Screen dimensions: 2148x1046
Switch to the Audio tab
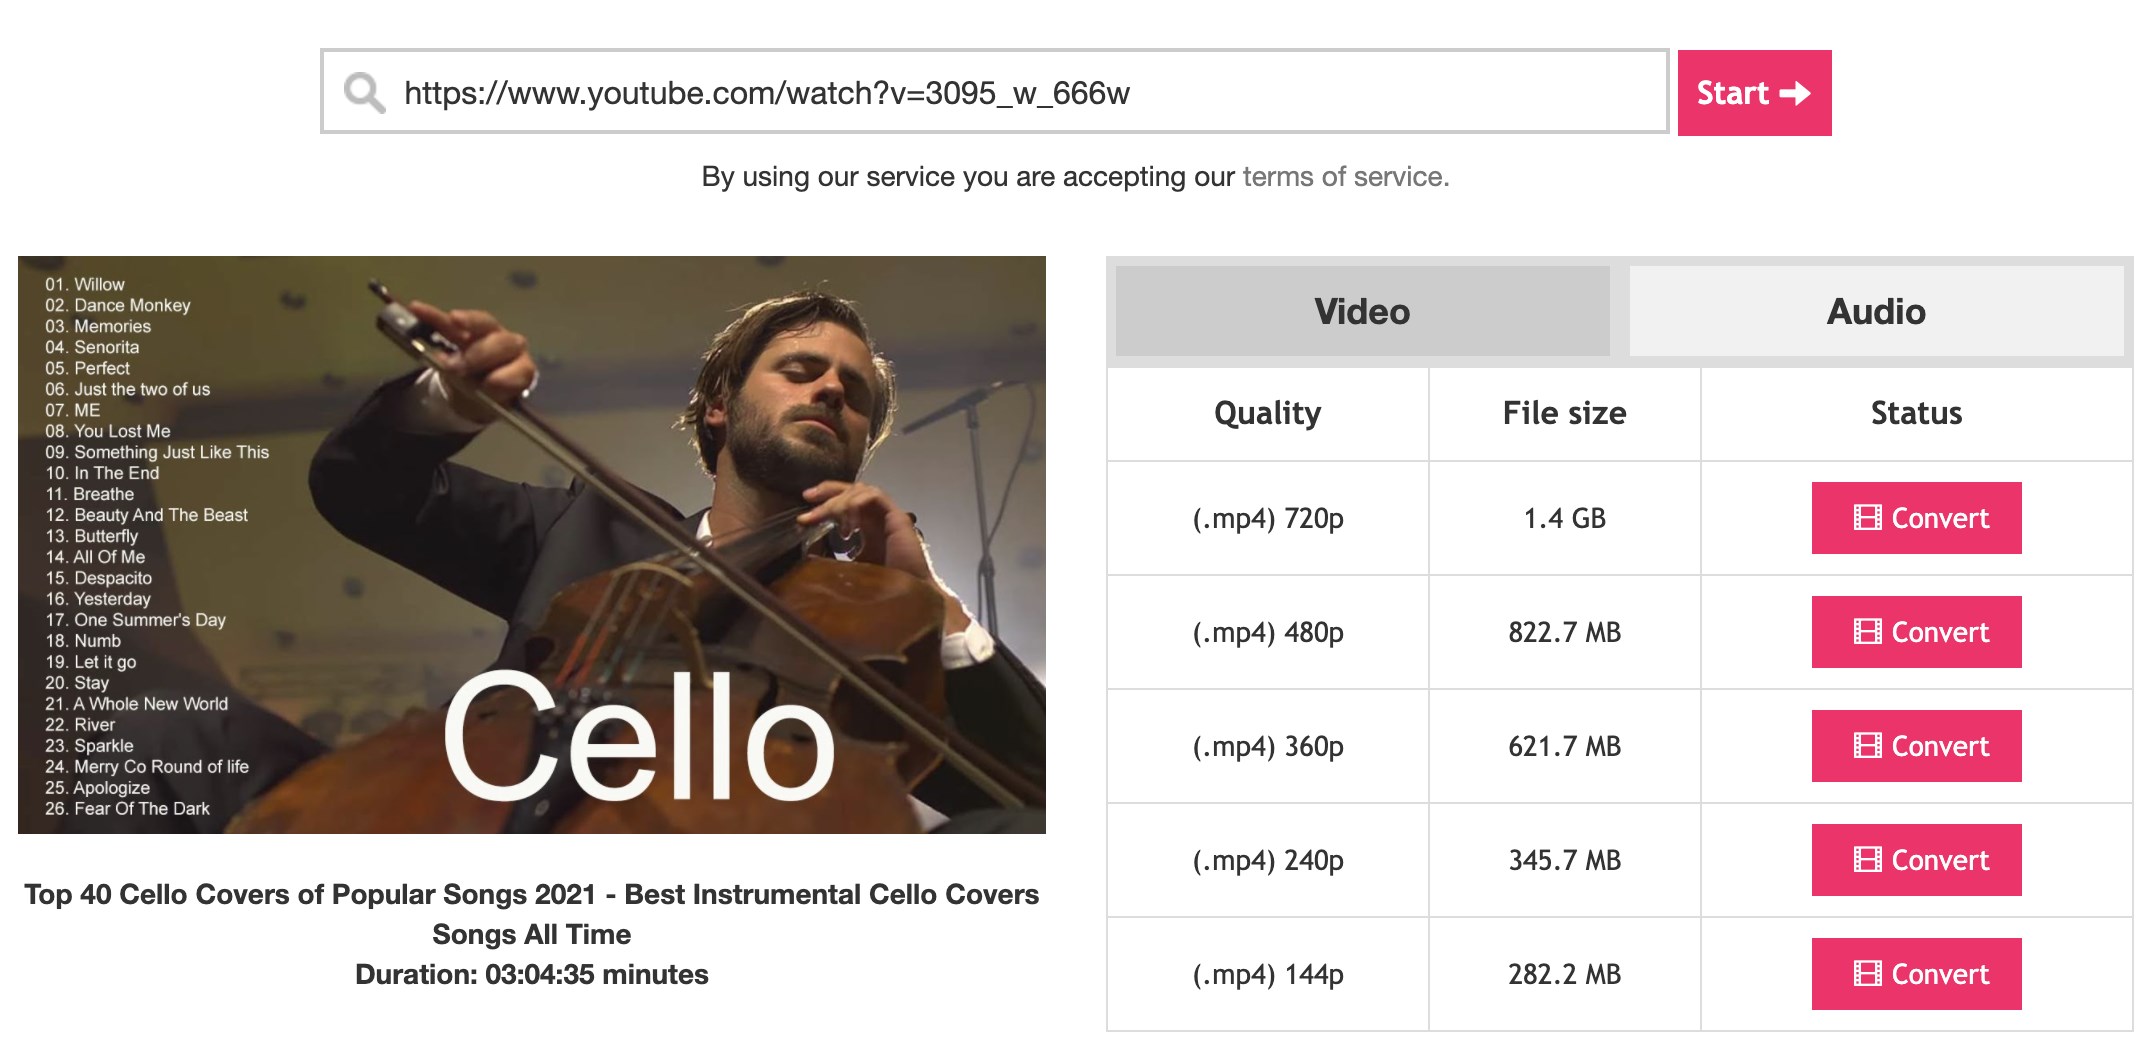point(1876,311)
